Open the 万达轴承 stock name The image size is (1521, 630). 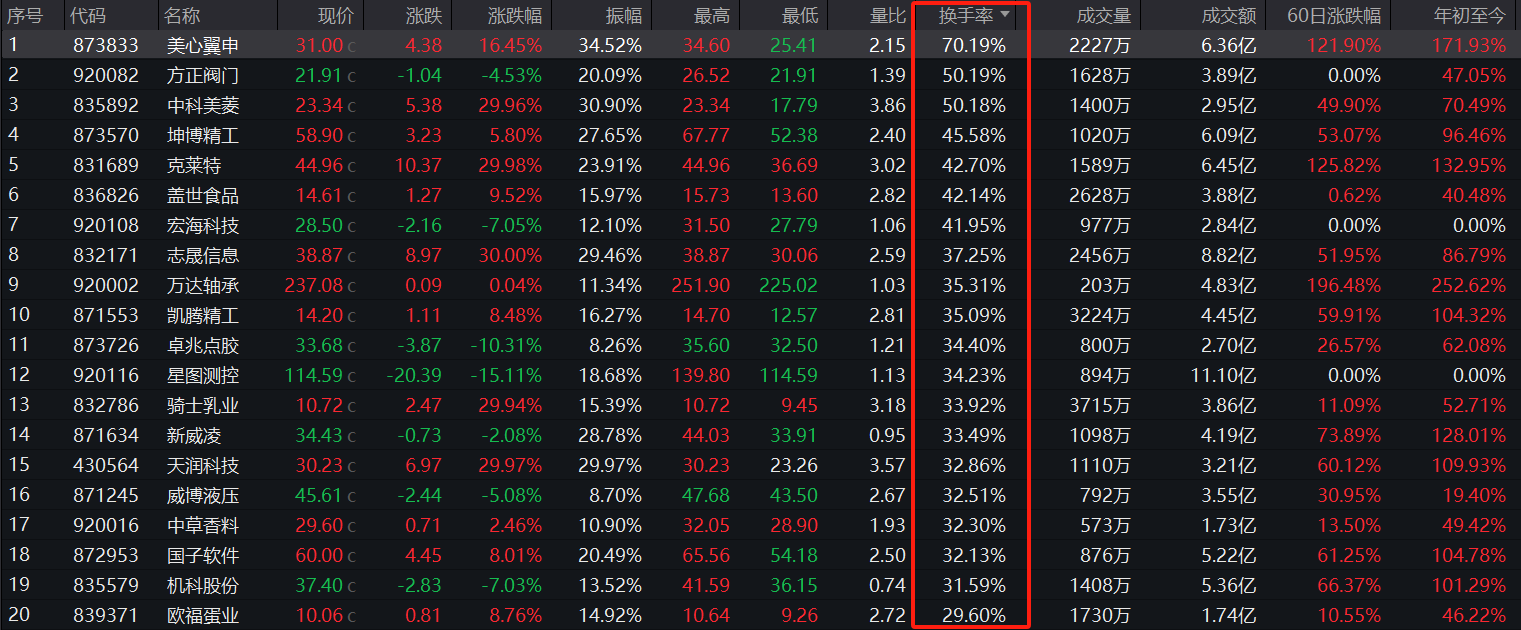coord(202,285)
